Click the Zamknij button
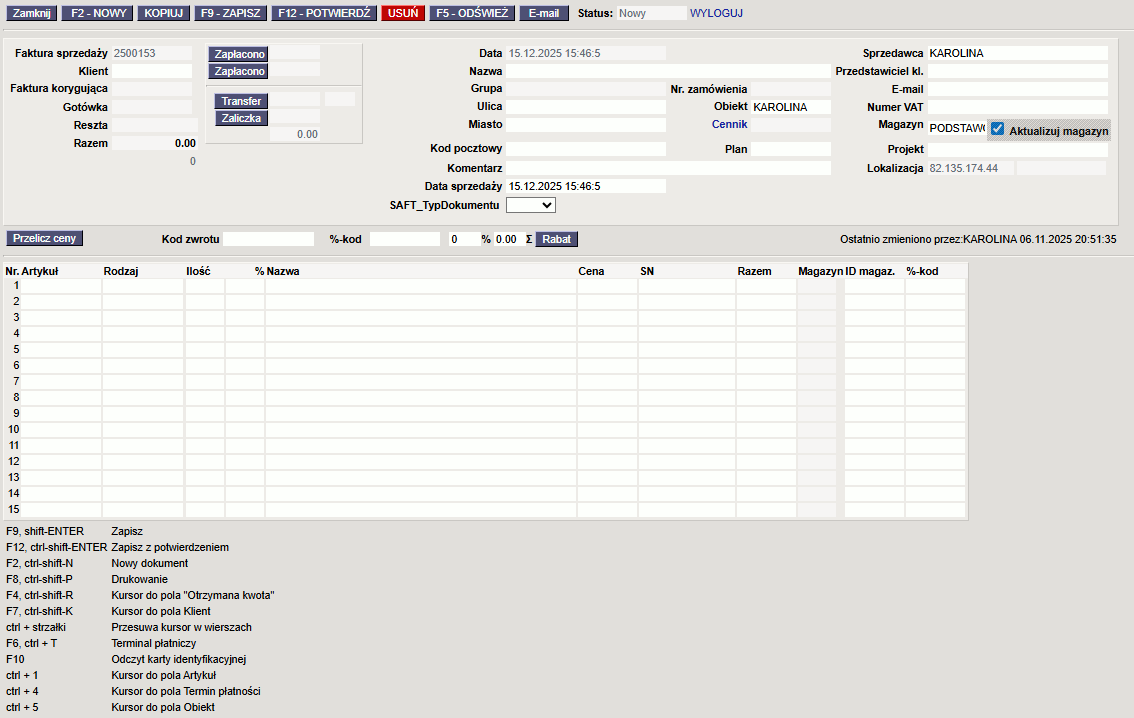The image size is (1134, 718). pos(31,14)
